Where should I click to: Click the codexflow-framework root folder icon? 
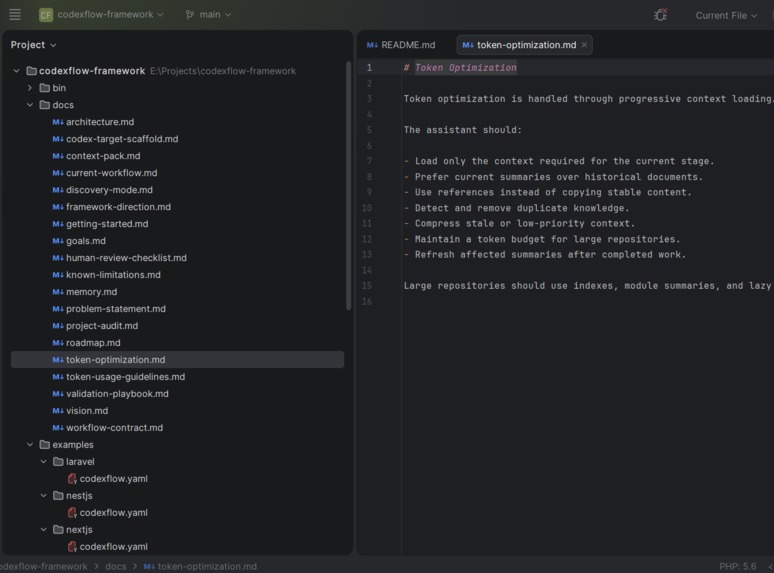pos(31,71)
